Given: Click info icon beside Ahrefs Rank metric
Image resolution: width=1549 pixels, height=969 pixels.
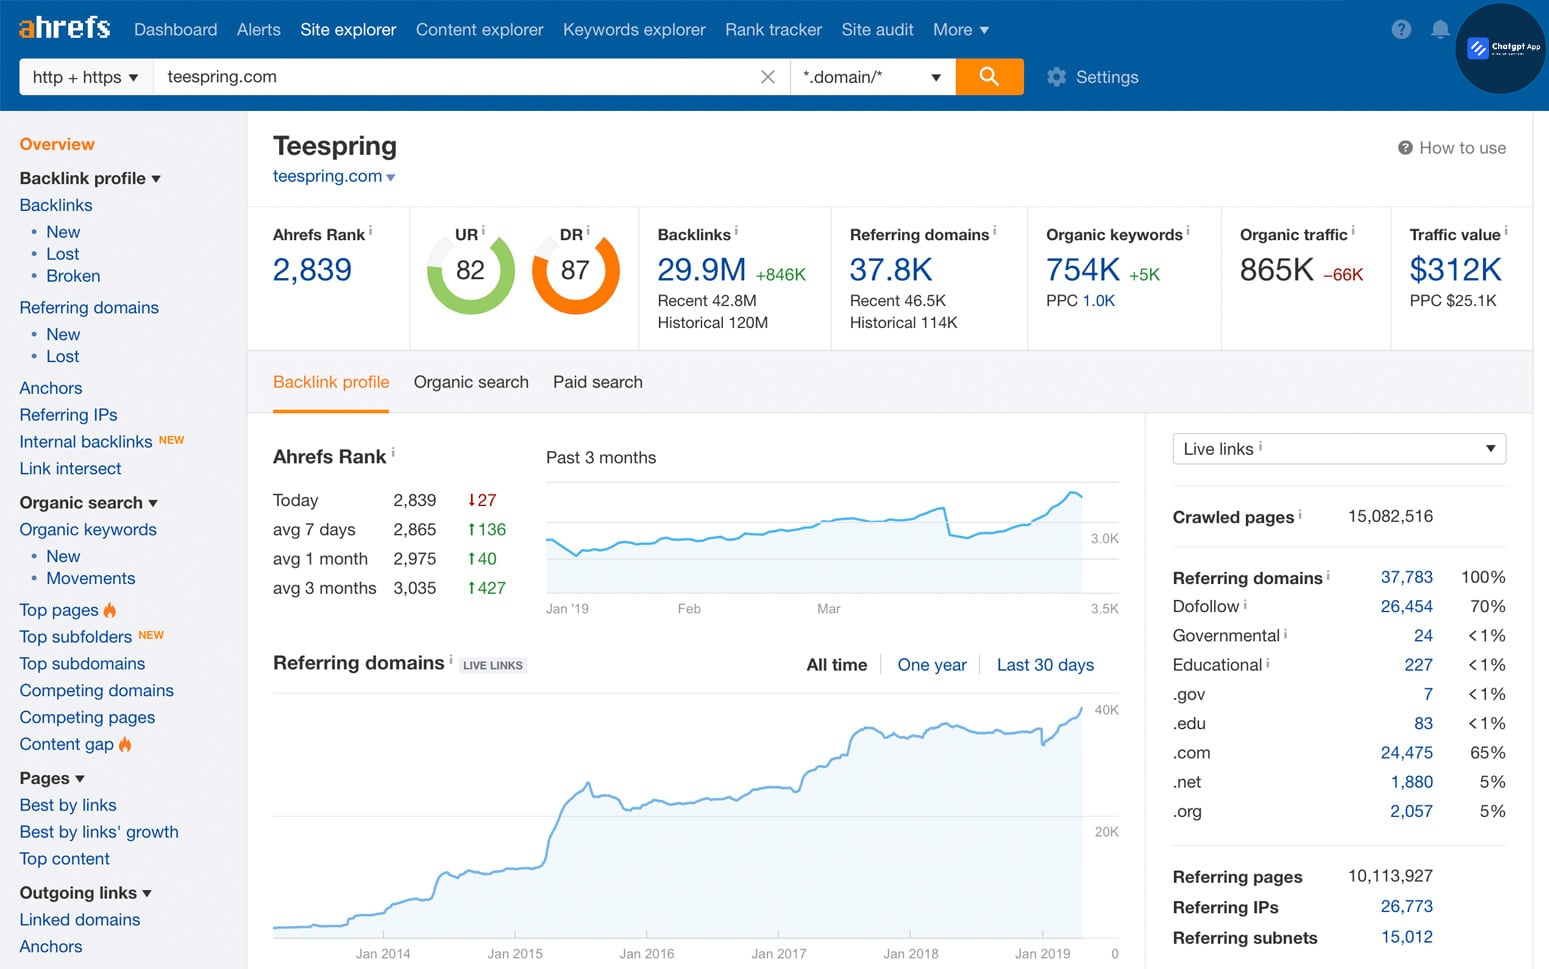Looking at the screenshot, I should click(370, 230).
